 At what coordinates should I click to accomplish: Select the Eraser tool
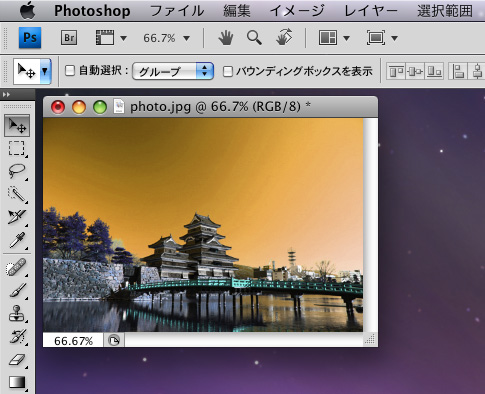pyautogui.click(x=17, y=359)
